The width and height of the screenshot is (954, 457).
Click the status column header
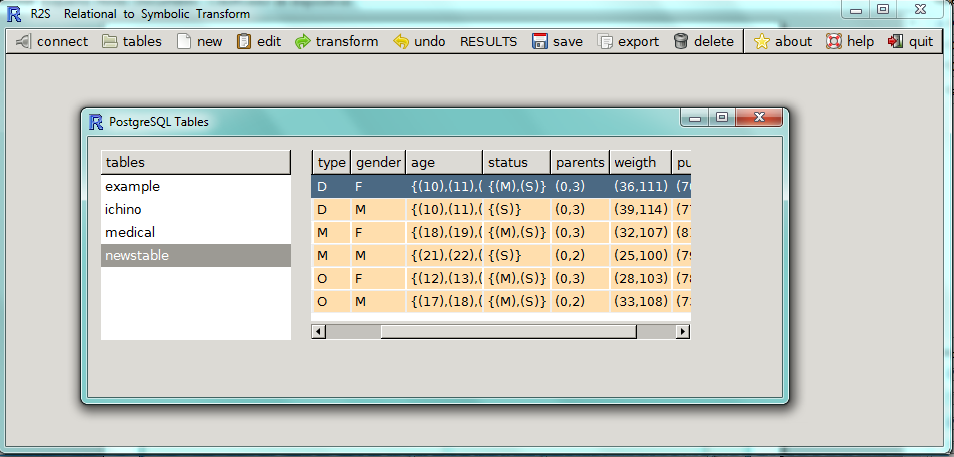pos(507,163)
